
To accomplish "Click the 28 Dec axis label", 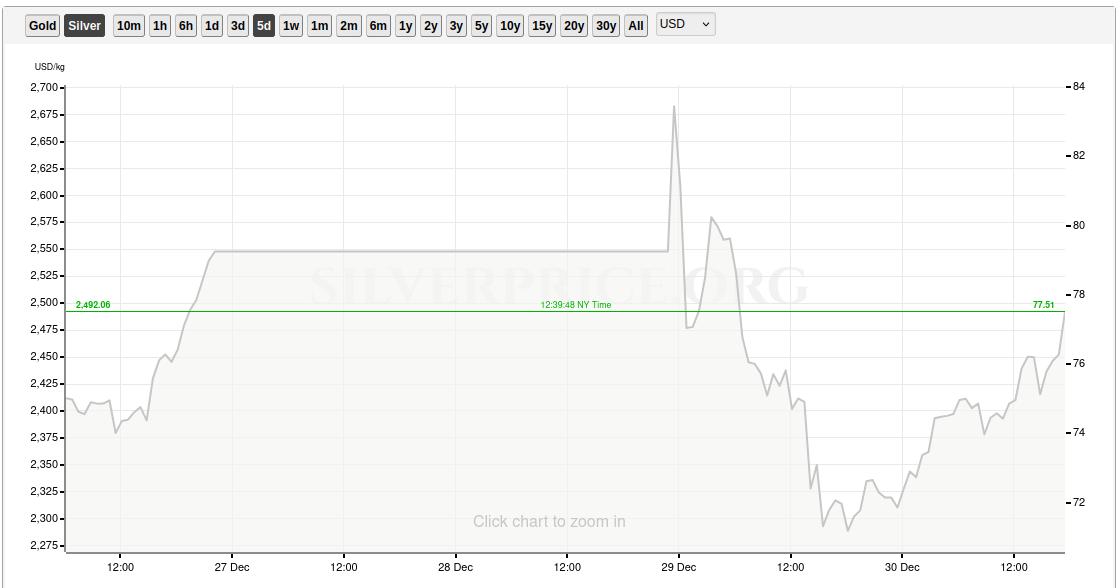I will (x=455, y=567).
